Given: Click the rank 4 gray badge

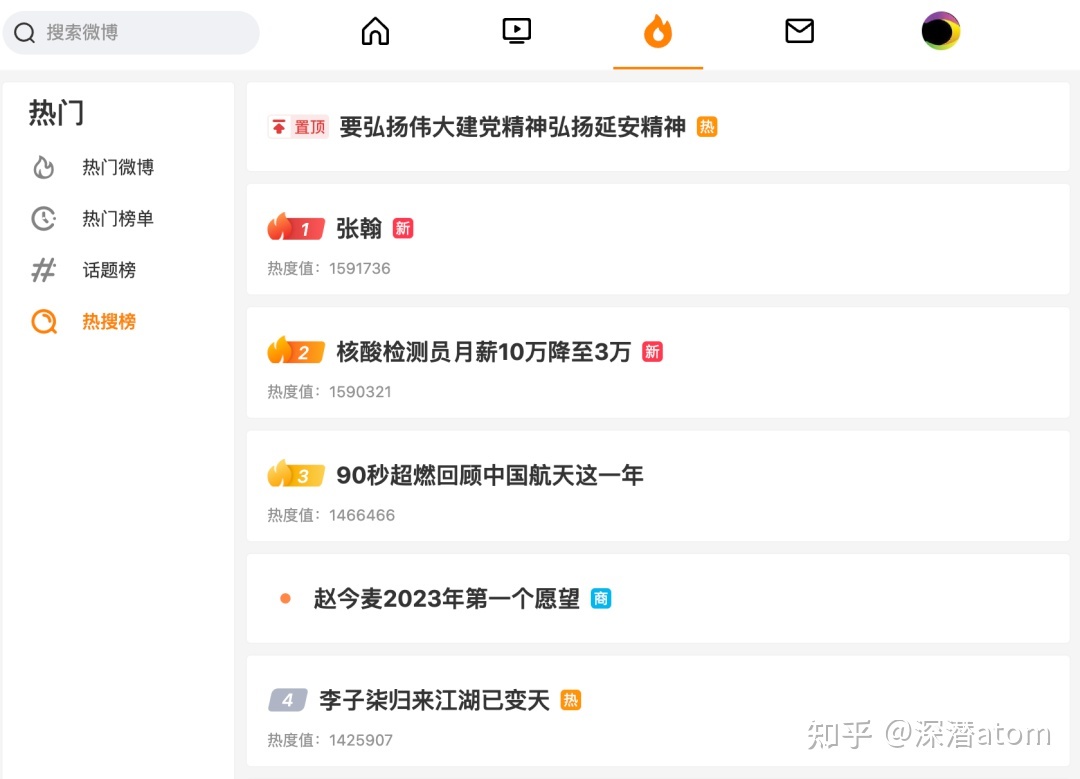Looking at the screenshot, I should pos(287,700).
